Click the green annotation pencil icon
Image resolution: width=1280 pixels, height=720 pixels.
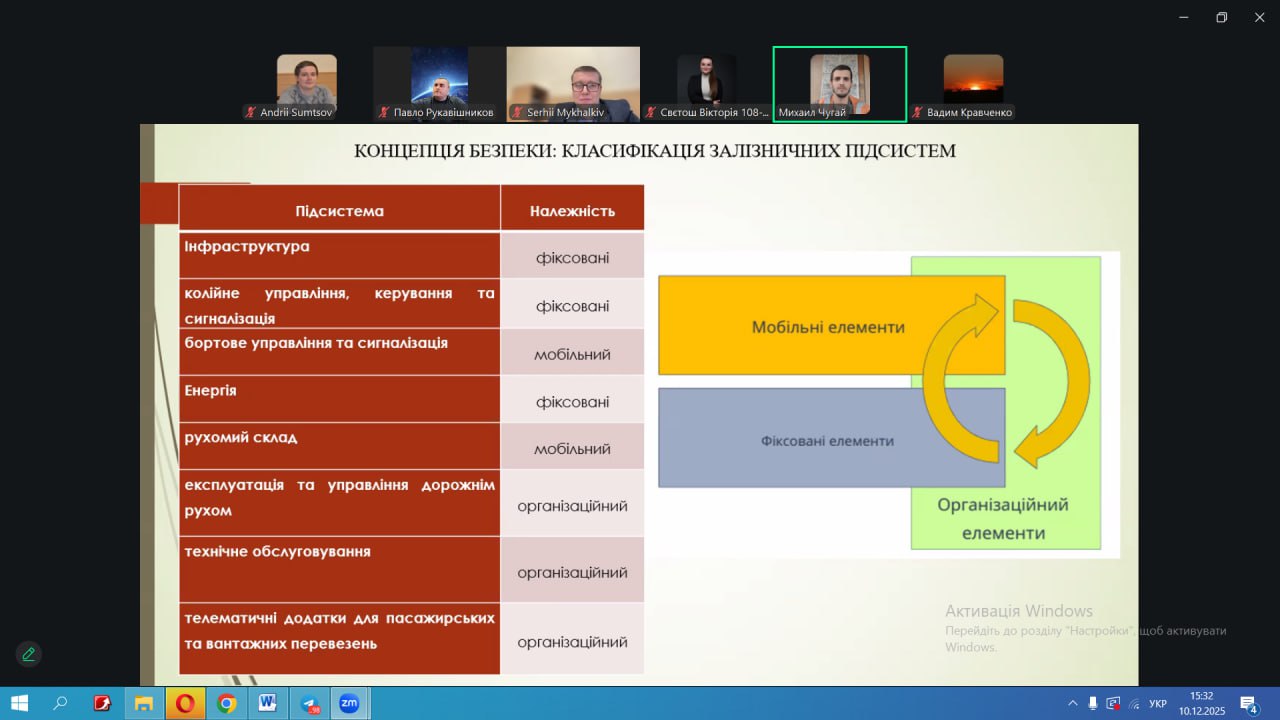pos(28,654)
